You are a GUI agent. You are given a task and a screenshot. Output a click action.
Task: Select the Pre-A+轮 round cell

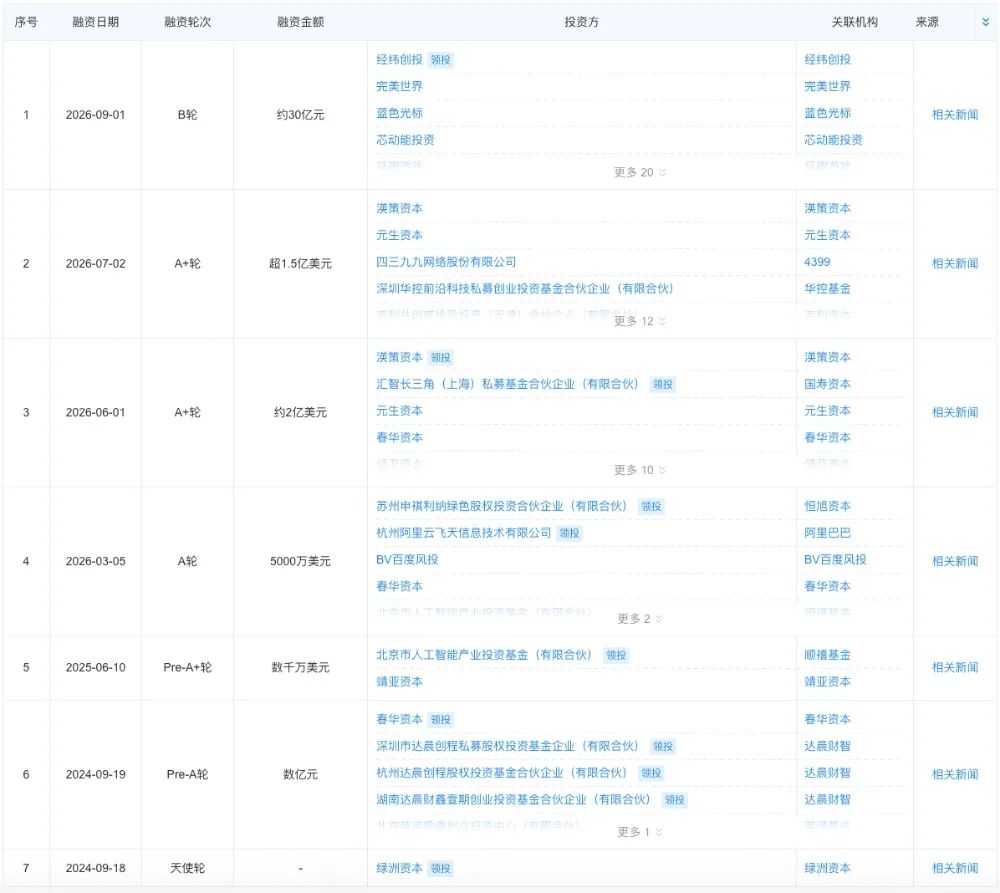[x=188, y=667]
